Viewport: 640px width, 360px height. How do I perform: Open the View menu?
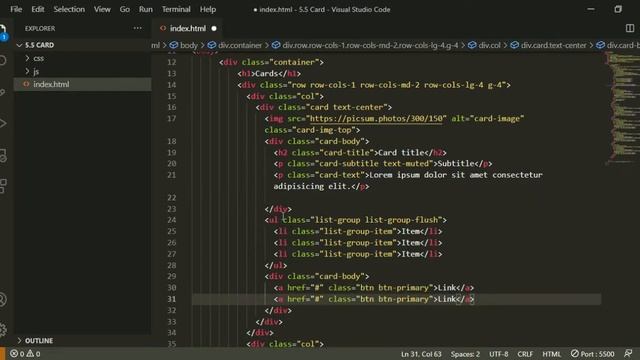(102, 9)
